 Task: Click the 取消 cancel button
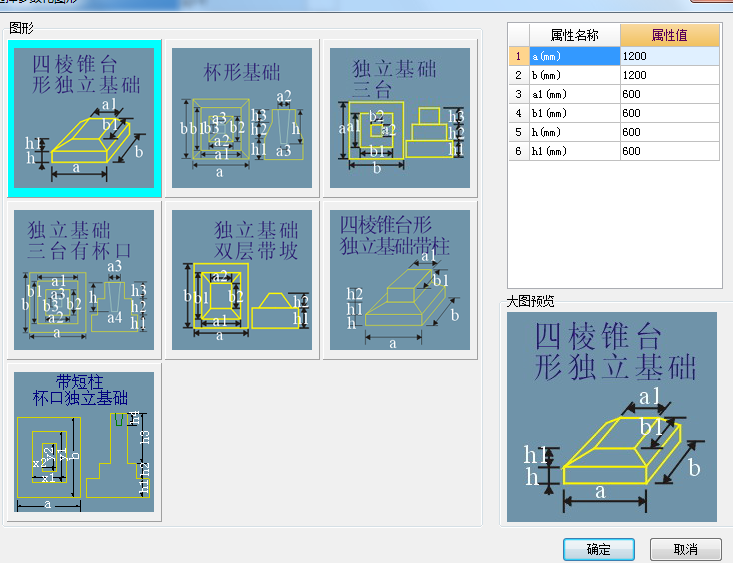pos(686,549)
